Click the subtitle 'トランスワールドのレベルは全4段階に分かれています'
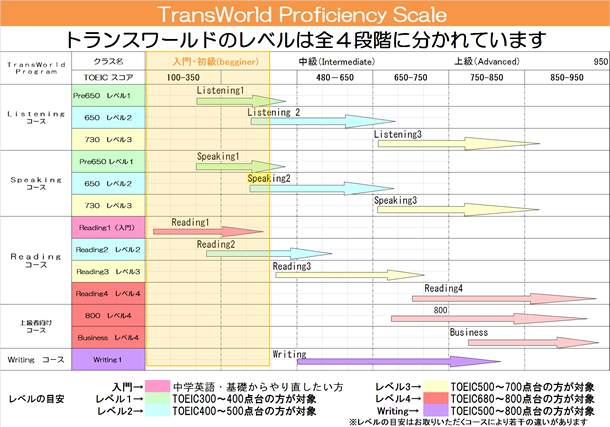Screen dimensions: 610x427 point(305,39)
